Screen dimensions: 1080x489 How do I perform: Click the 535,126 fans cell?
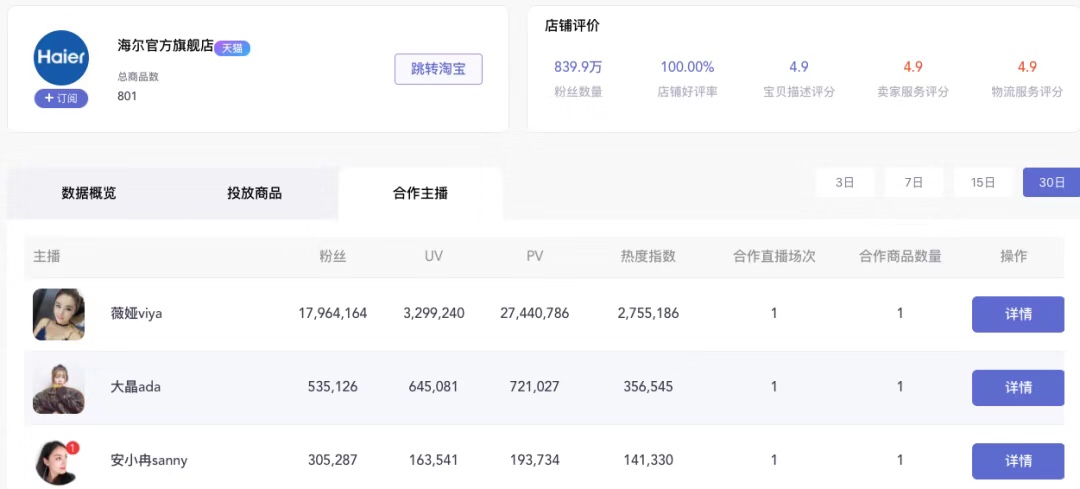pos(333,387)
